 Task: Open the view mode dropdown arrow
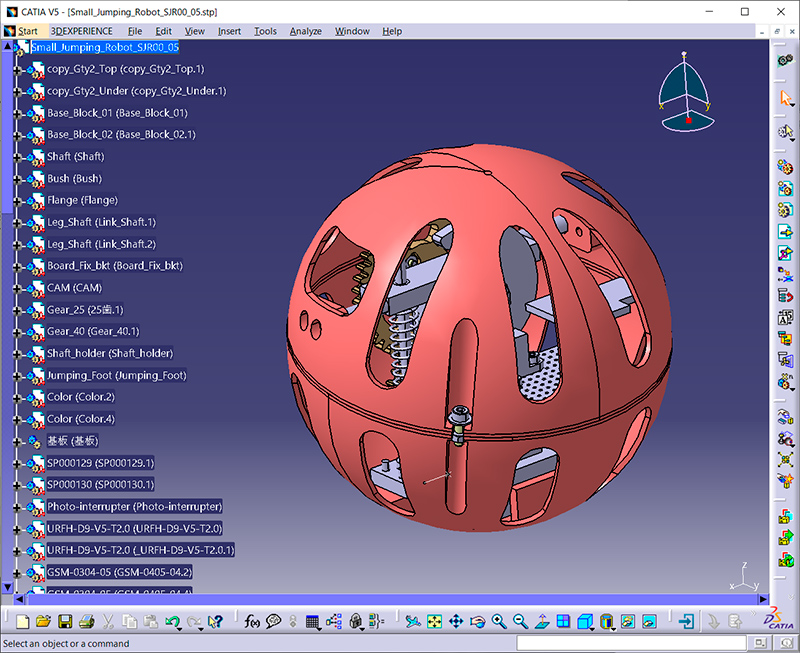tap(614, 628)
